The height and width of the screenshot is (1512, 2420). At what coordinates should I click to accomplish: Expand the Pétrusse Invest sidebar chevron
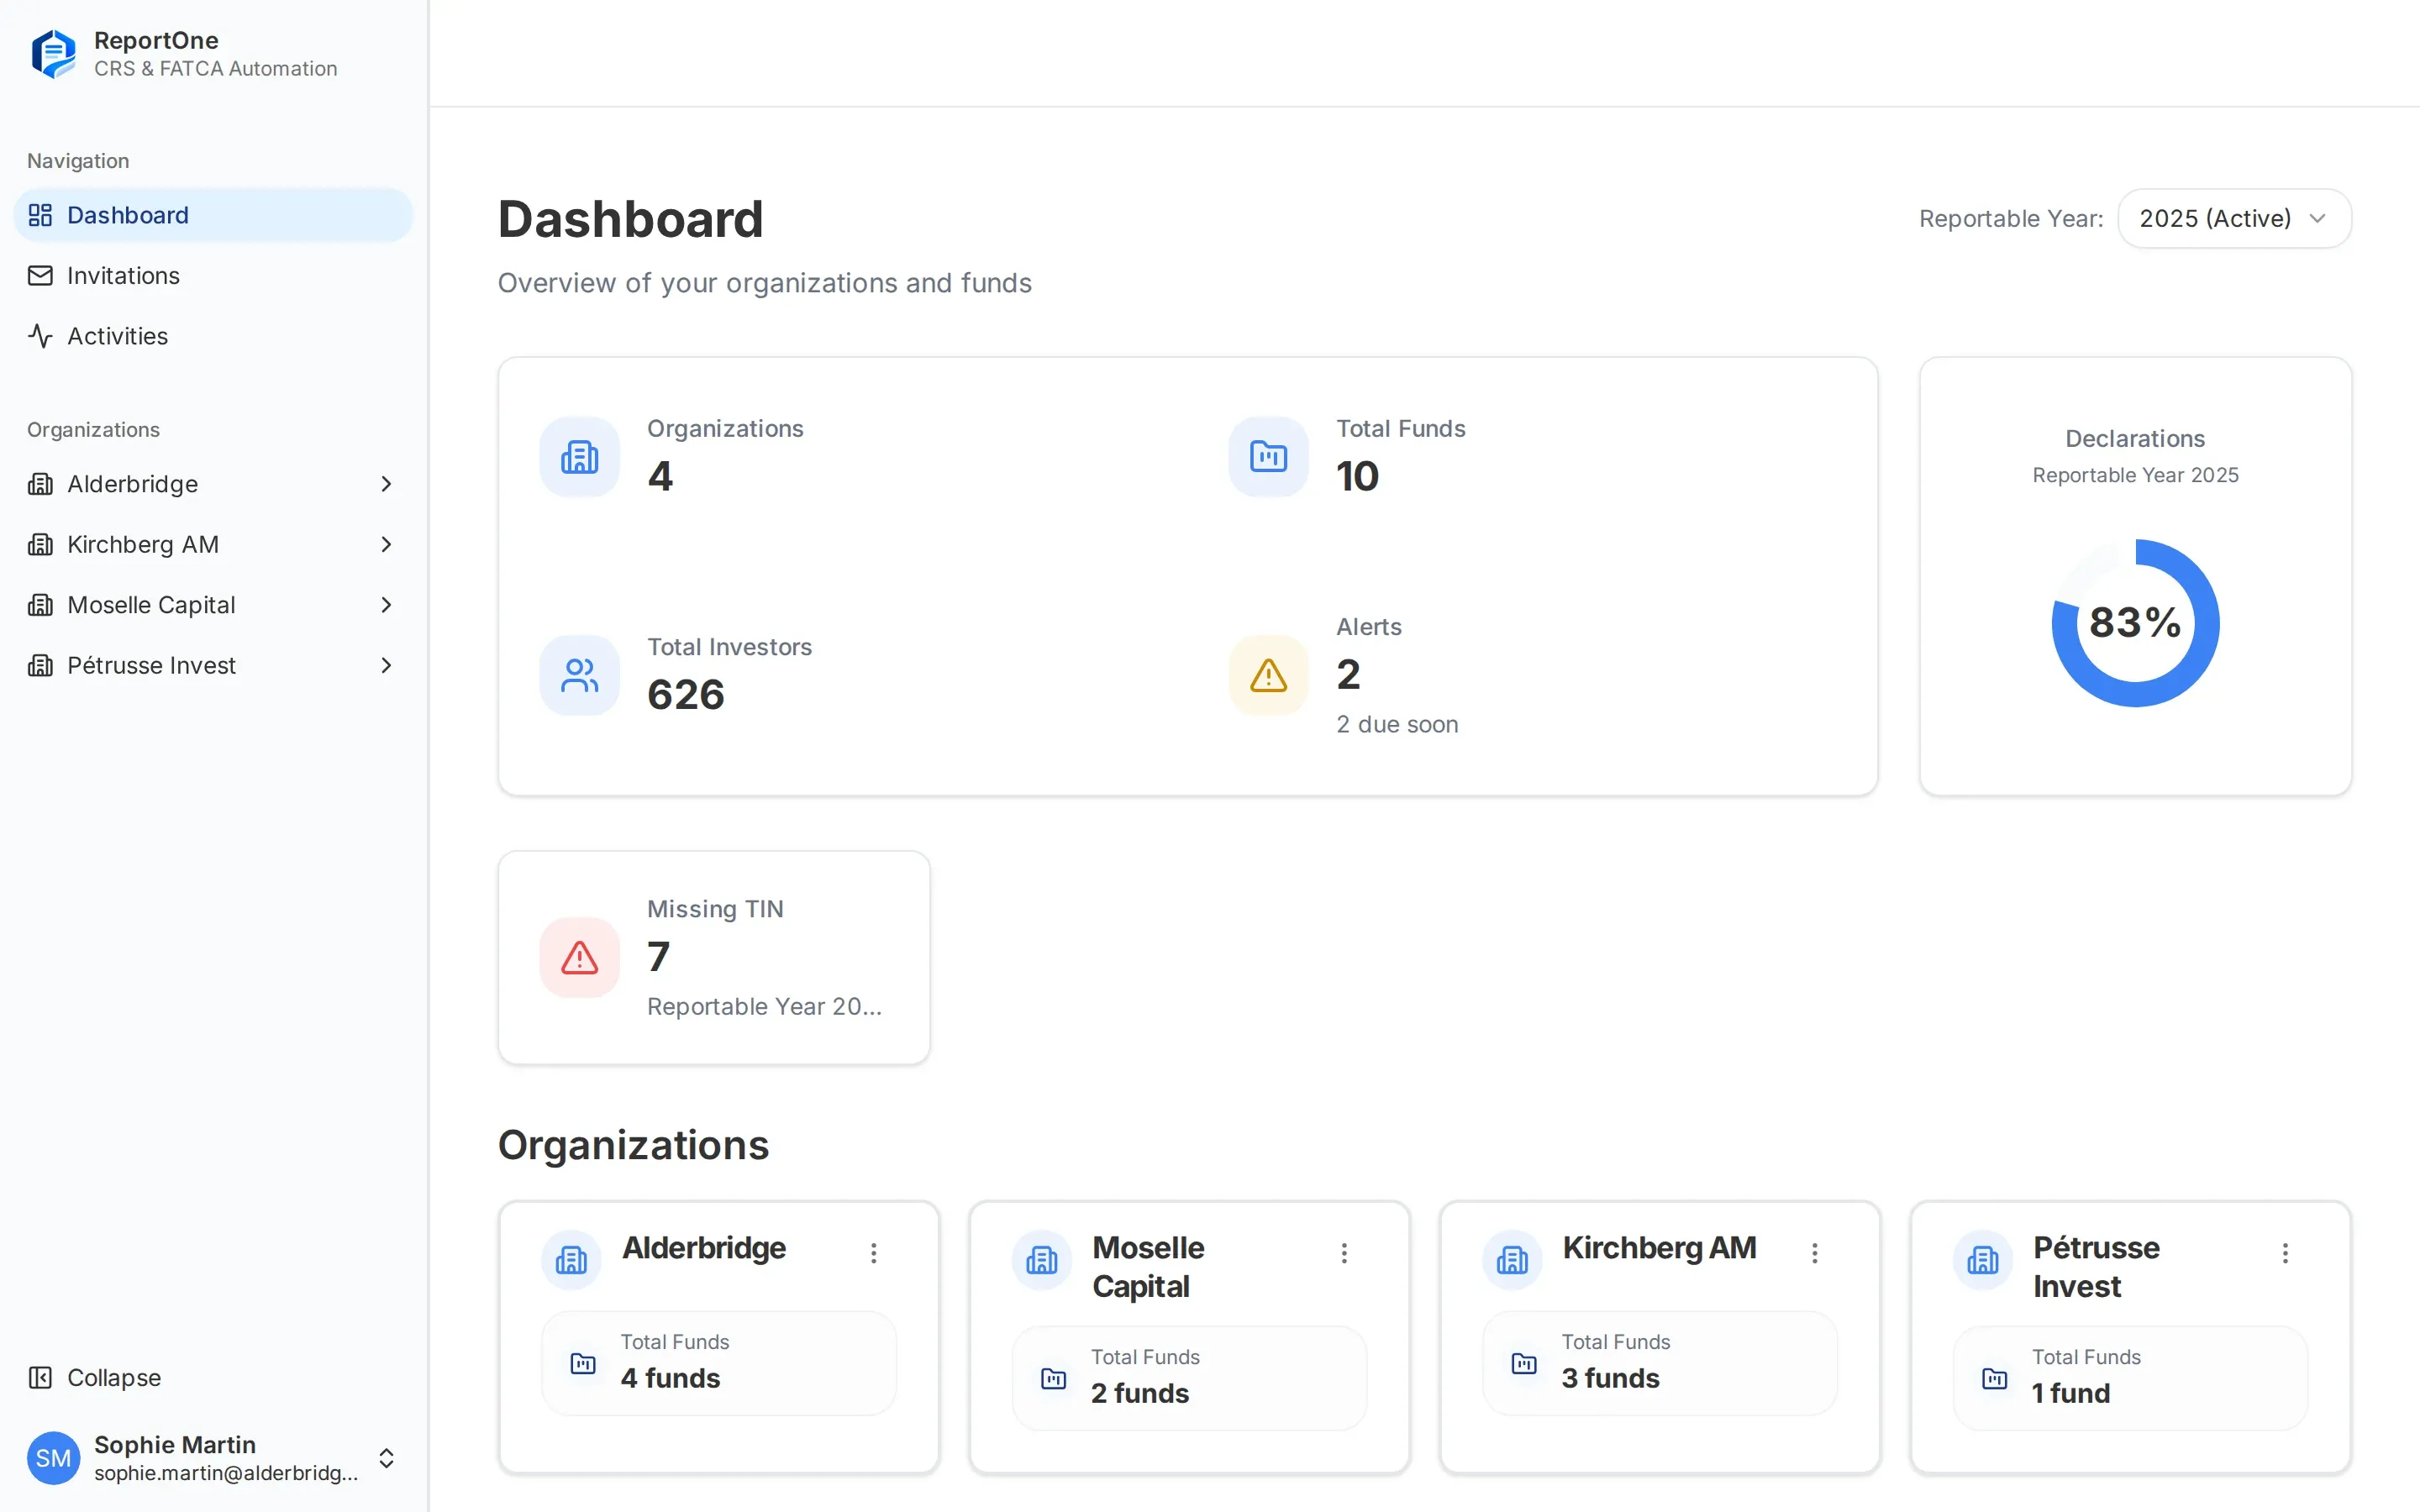(386, 665)
